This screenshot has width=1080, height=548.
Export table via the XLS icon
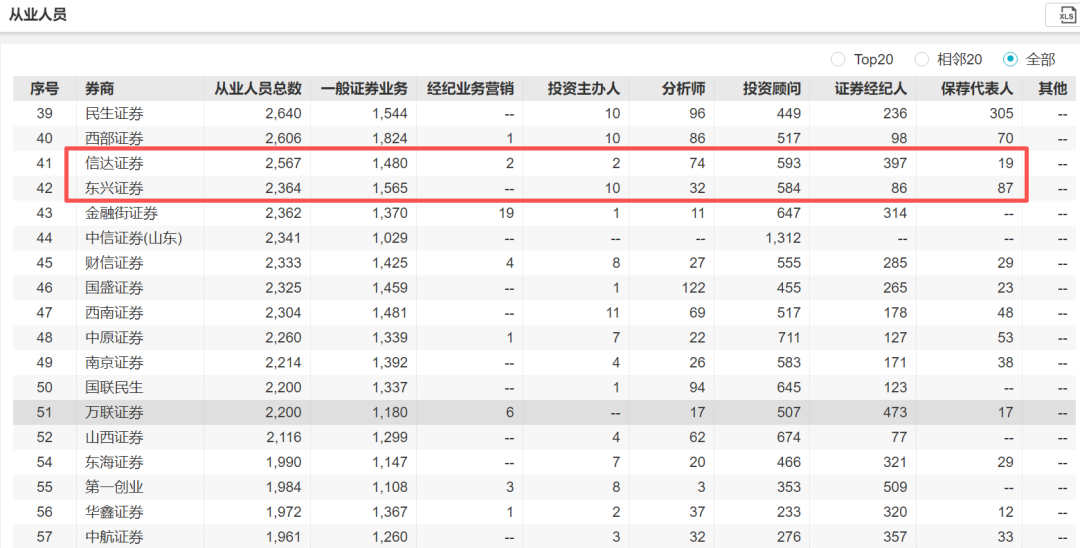click(x=1065, y=15)
